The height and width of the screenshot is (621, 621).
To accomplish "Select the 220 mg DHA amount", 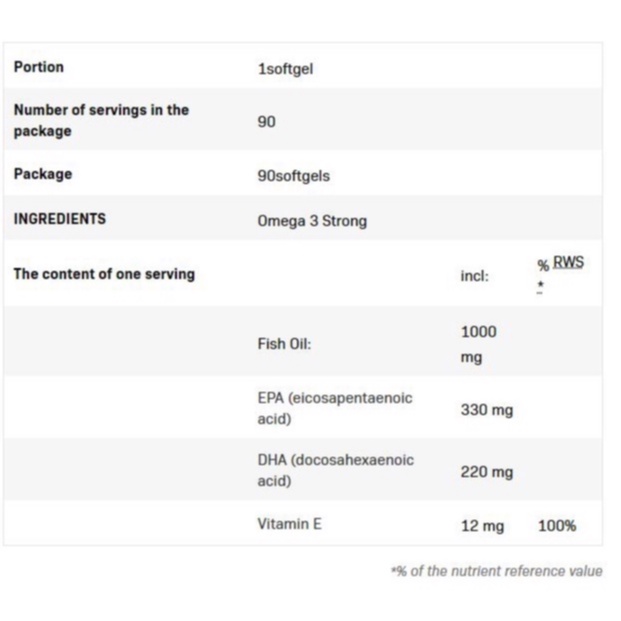I will (x=486, y=471).
